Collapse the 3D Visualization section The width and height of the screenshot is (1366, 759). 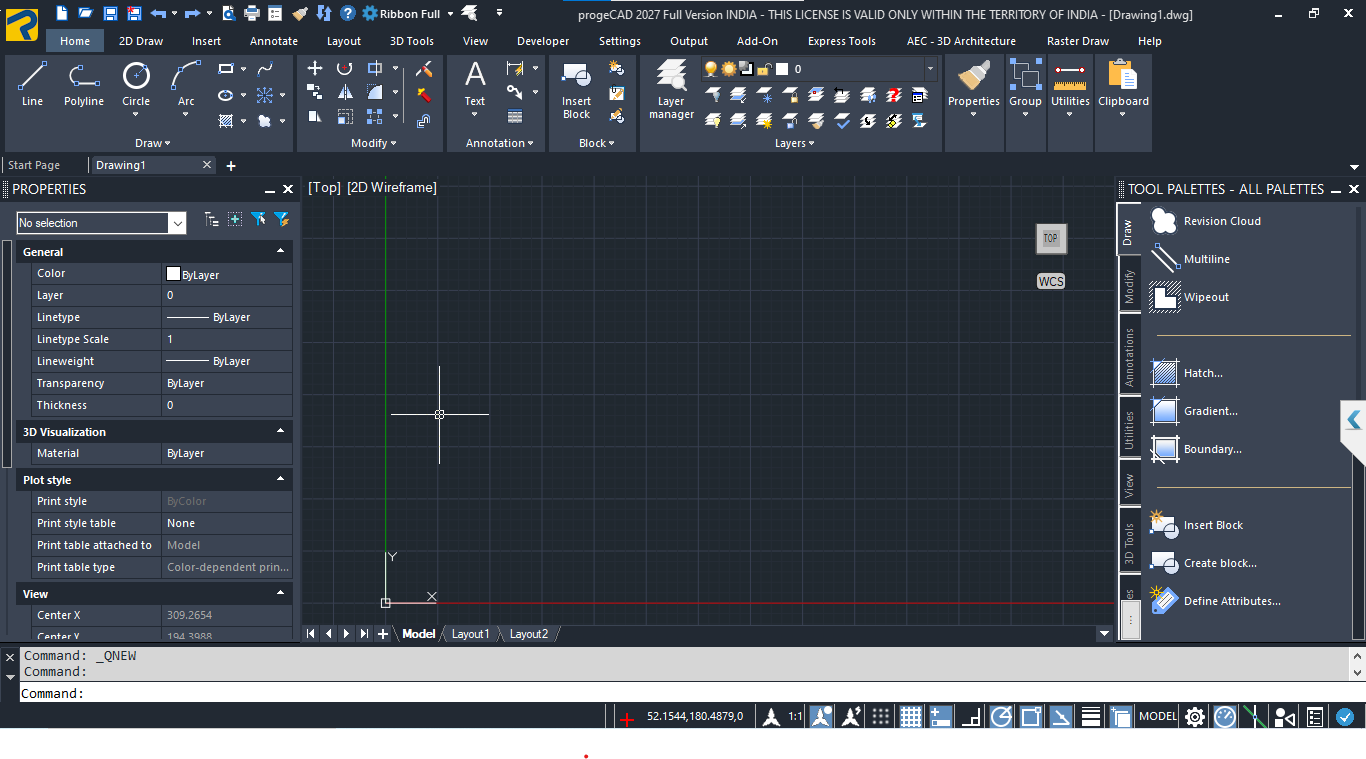(x=281, y=431)
